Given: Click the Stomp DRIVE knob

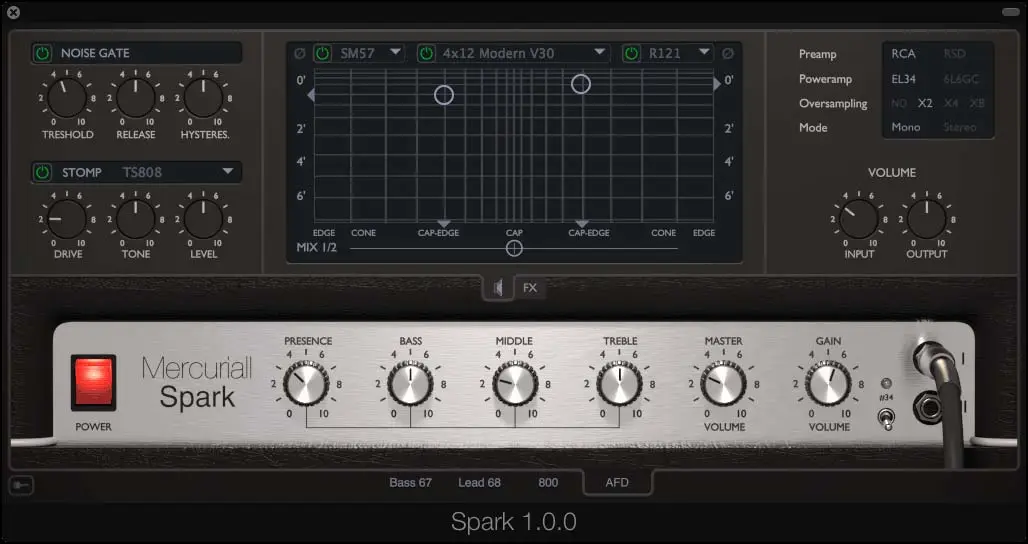Looking at the screenshot, I should [x=67, y=219].
